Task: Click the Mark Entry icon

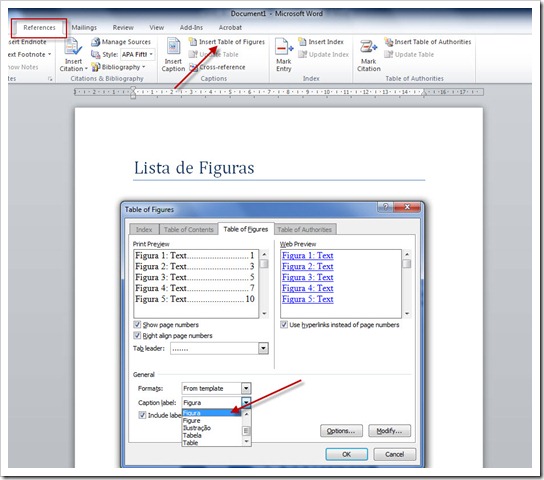Action: [x=284, y=47]
